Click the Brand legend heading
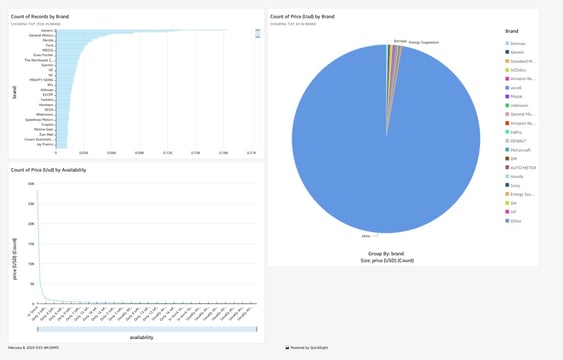Screen dimensions: 563x360 tap(512, 31)
